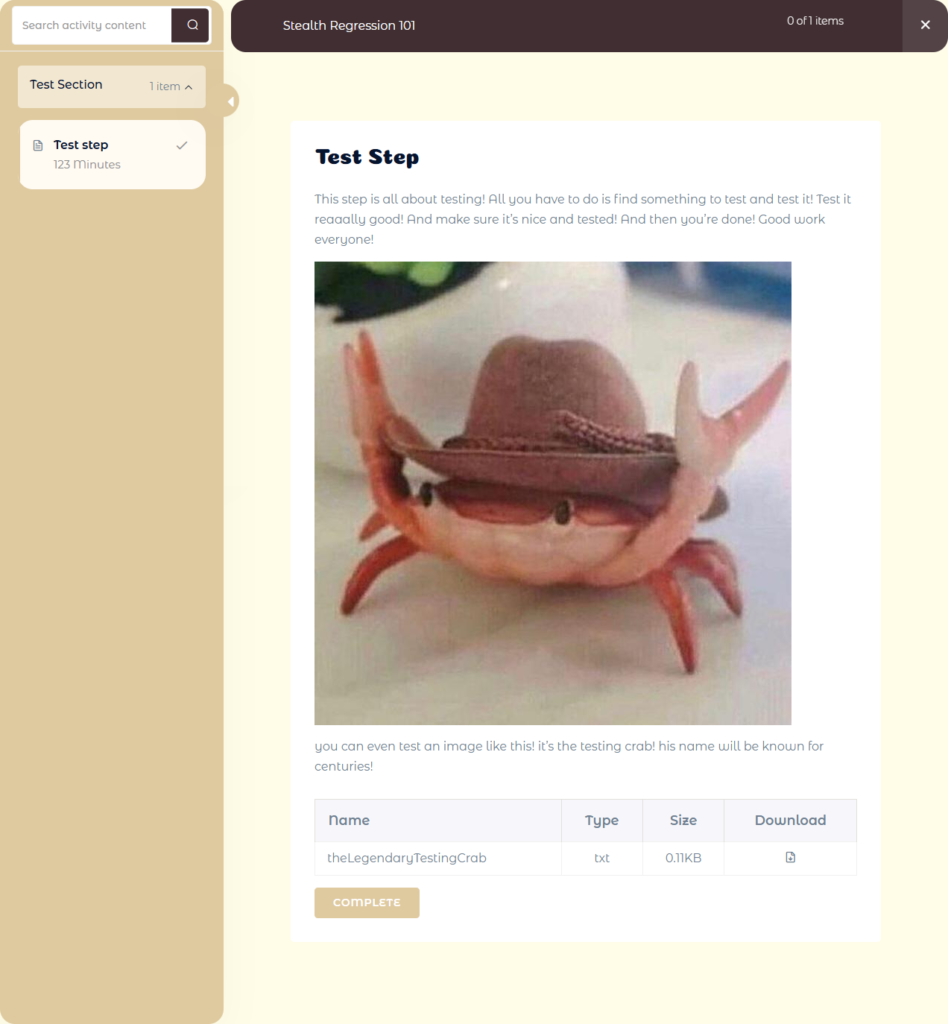Click the document icon beside Test step
This screenshot has width=948, height=1024.
click(38, 145)
